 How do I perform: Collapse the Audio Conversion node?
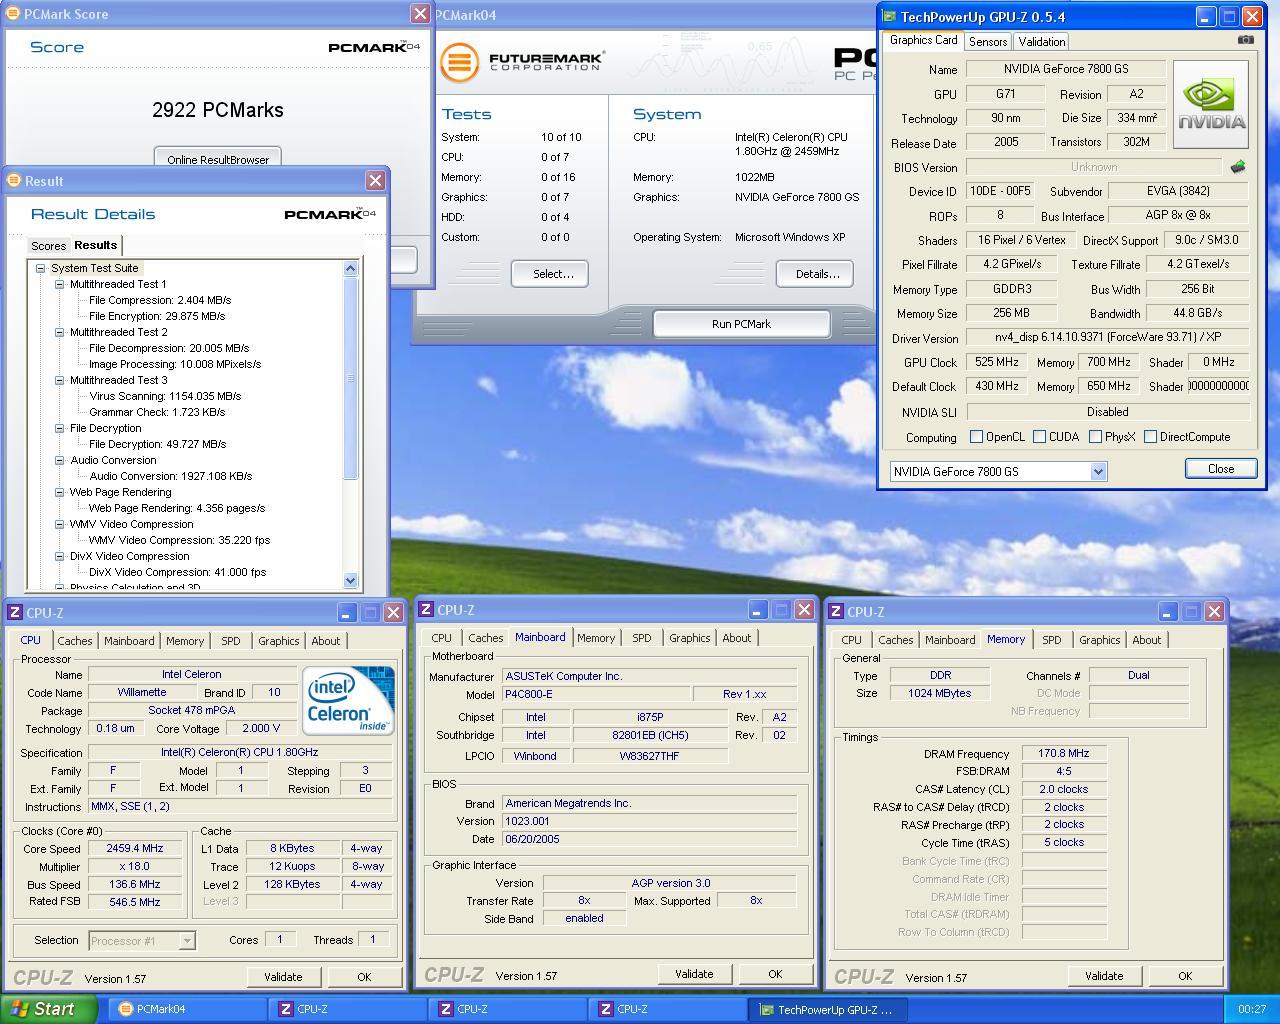coord(60,460)
